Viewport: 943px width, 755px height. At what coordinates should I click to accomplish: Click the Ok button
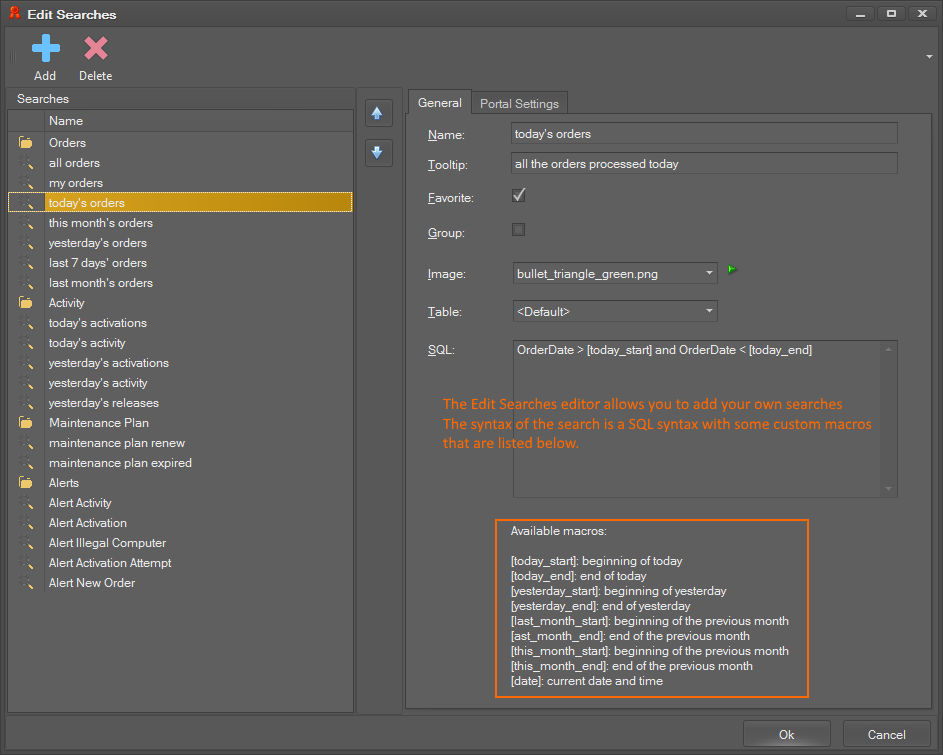click(787, 735)
